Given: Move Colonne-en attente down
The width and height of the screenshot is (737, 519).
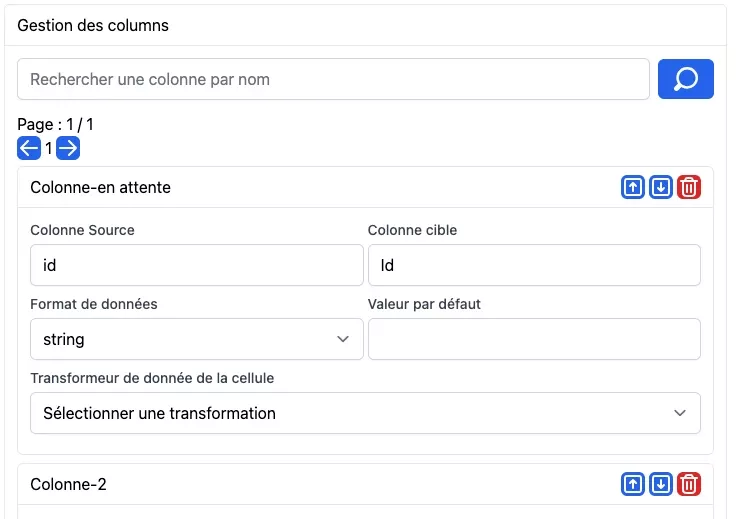Looking at the screenshot, I should tap(660, 187).
